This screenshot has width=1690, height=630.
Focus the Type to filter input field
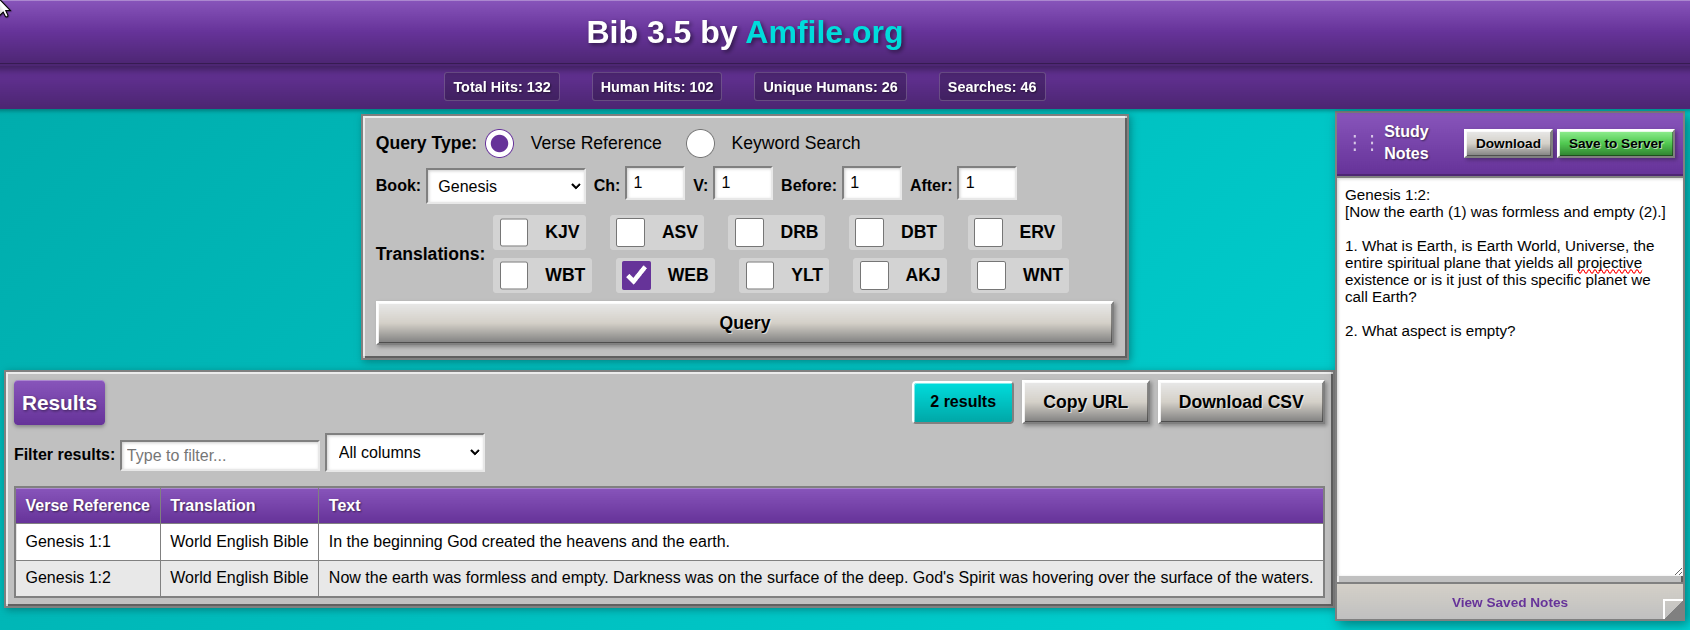tap(220, 455)
